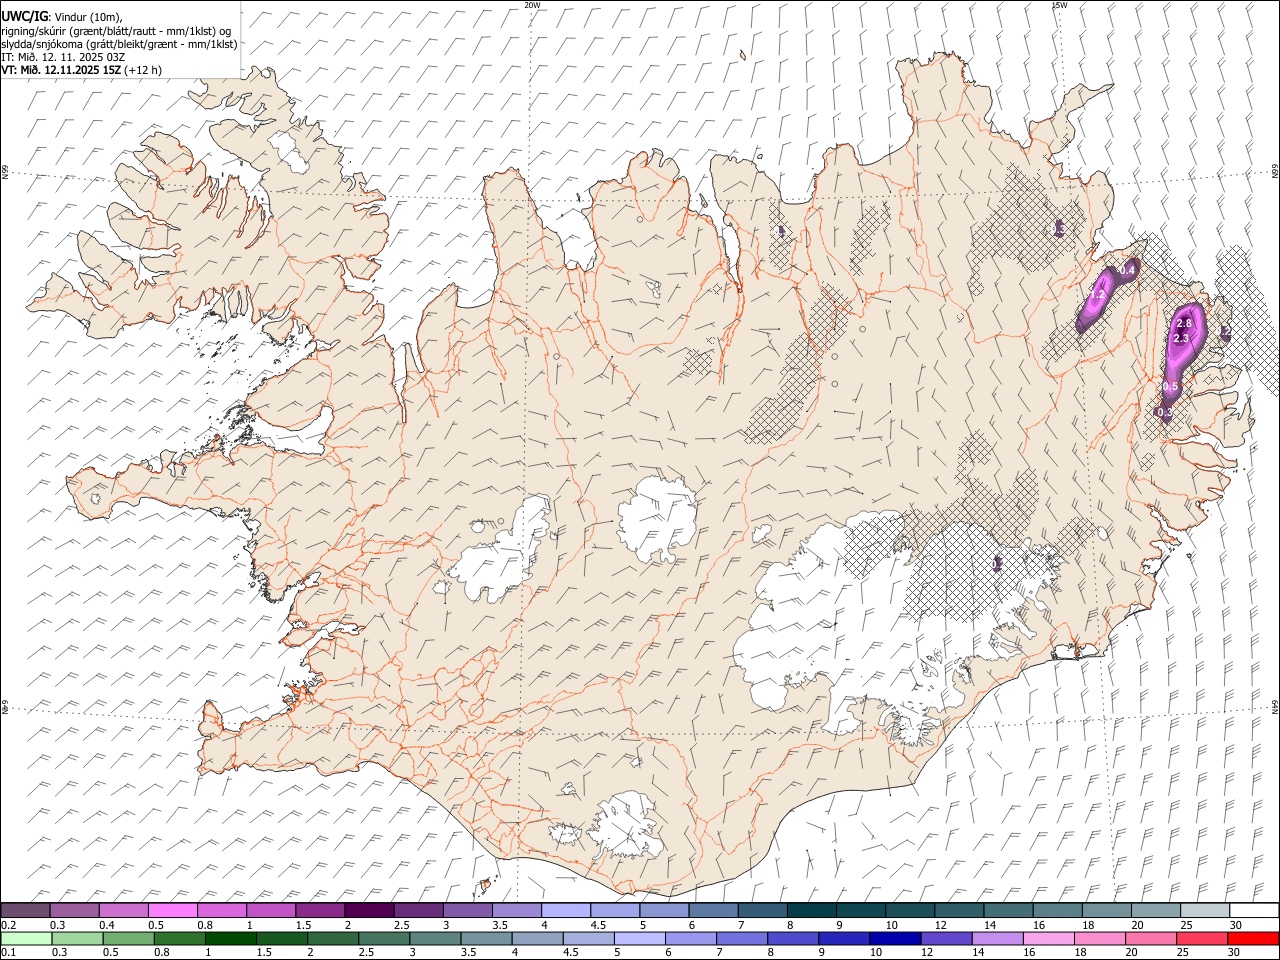Click the top-row legend swatch labeled 0.2

[25, 911]
